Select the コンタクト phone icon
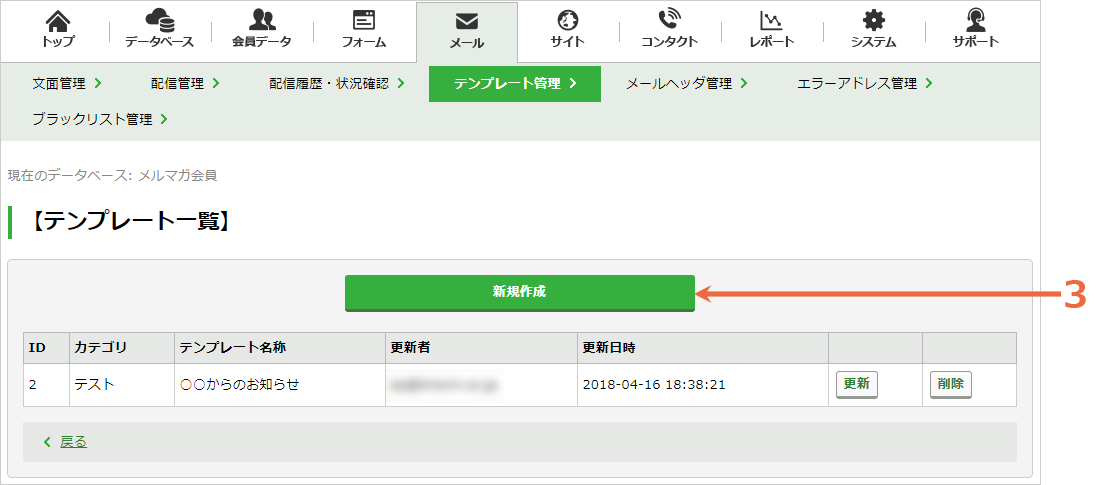This screenshot has width=1104, height=485. 669,20
